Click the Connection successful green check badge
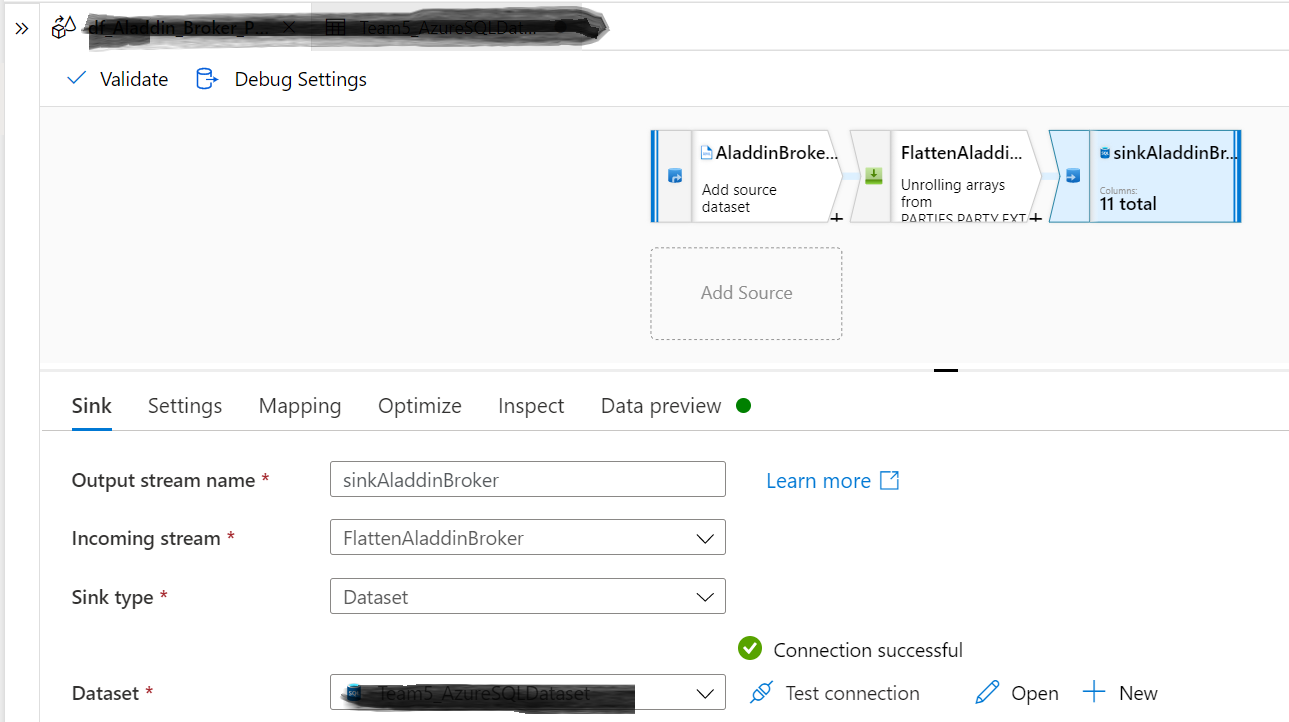 (749, 649)
